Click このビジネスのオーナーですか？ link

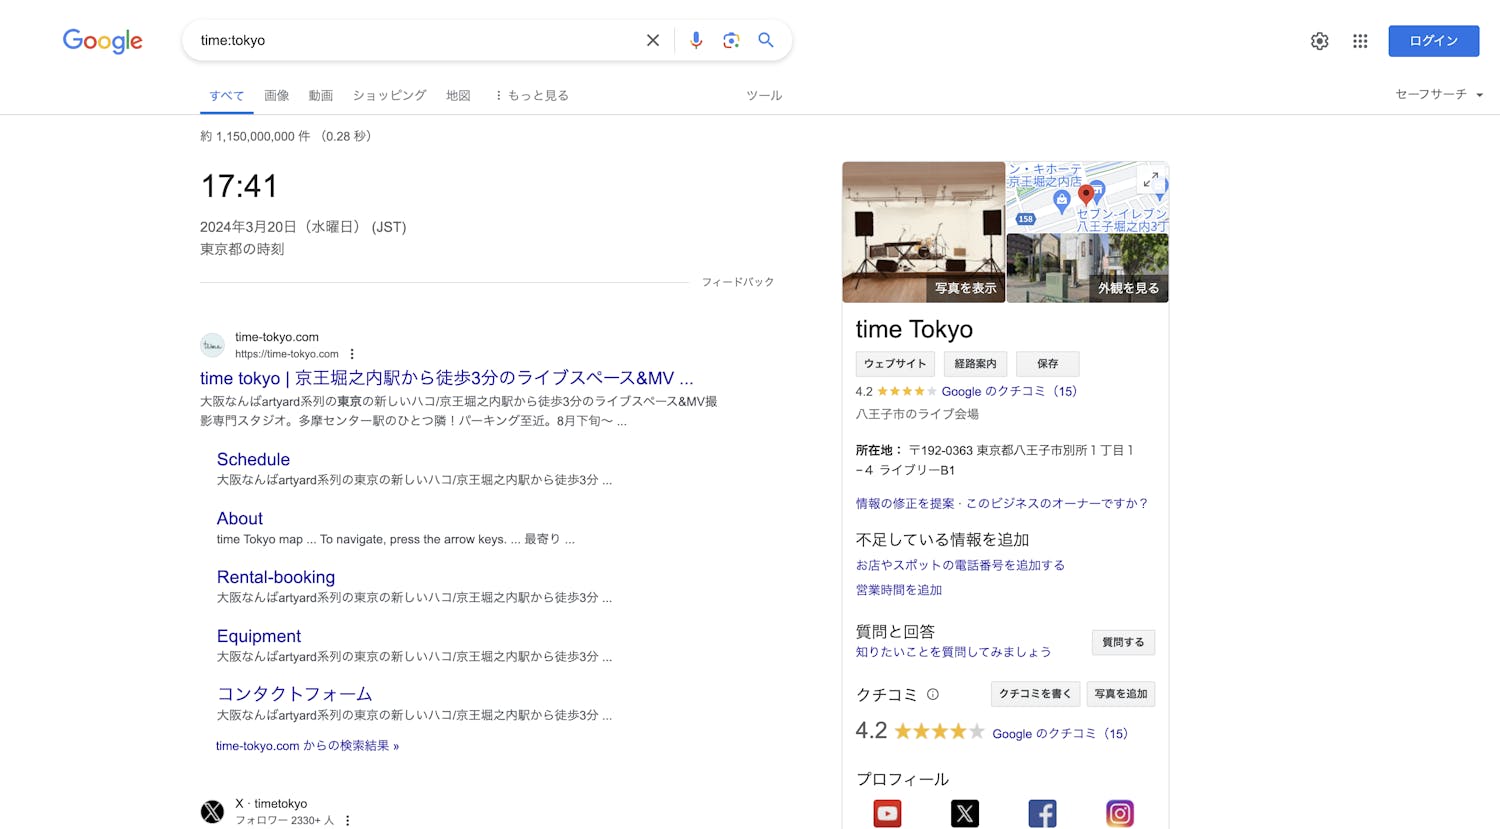tap(1057, 504)
